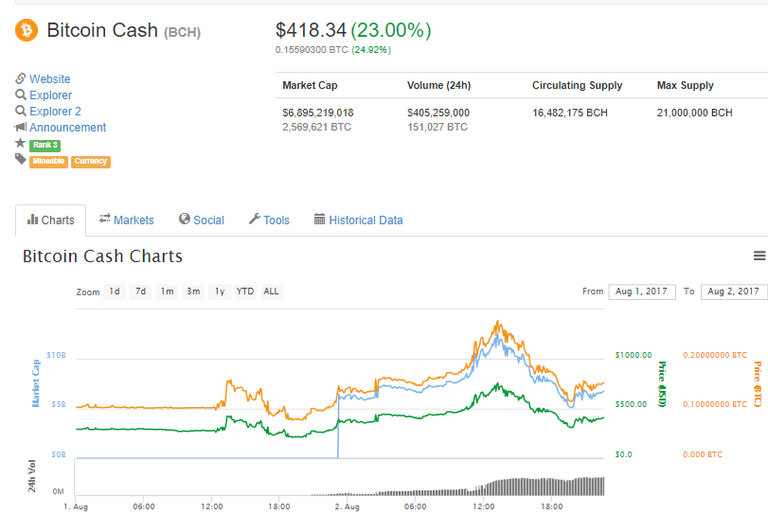Open the Website link
The image size is (768, 512).
[49, 79]
